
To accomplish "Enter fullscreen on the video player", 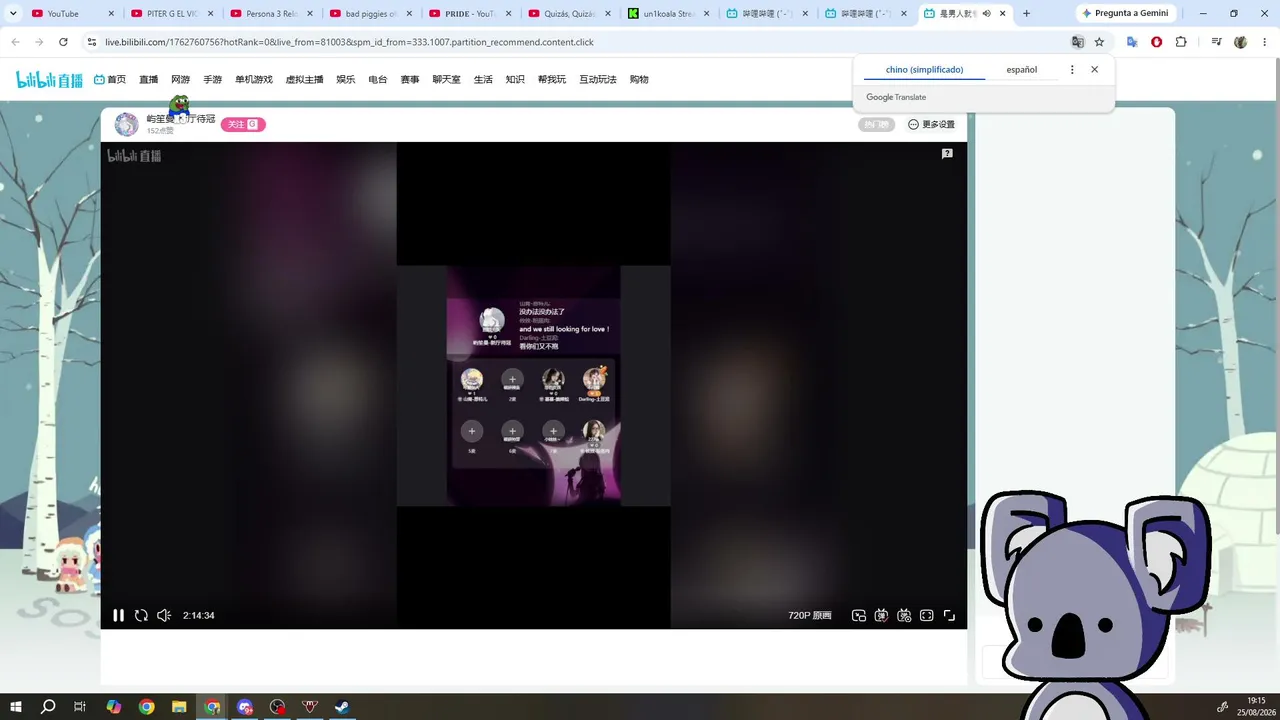I will pyautogui.click(x=950, y=616).
